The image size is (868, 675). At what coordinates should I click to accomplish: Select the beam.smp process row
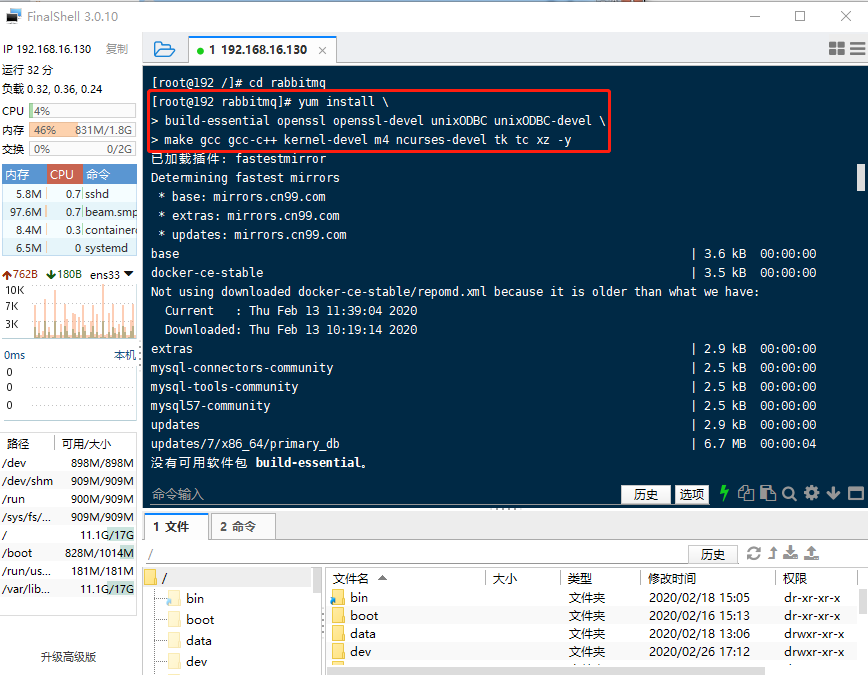(70, 212)
